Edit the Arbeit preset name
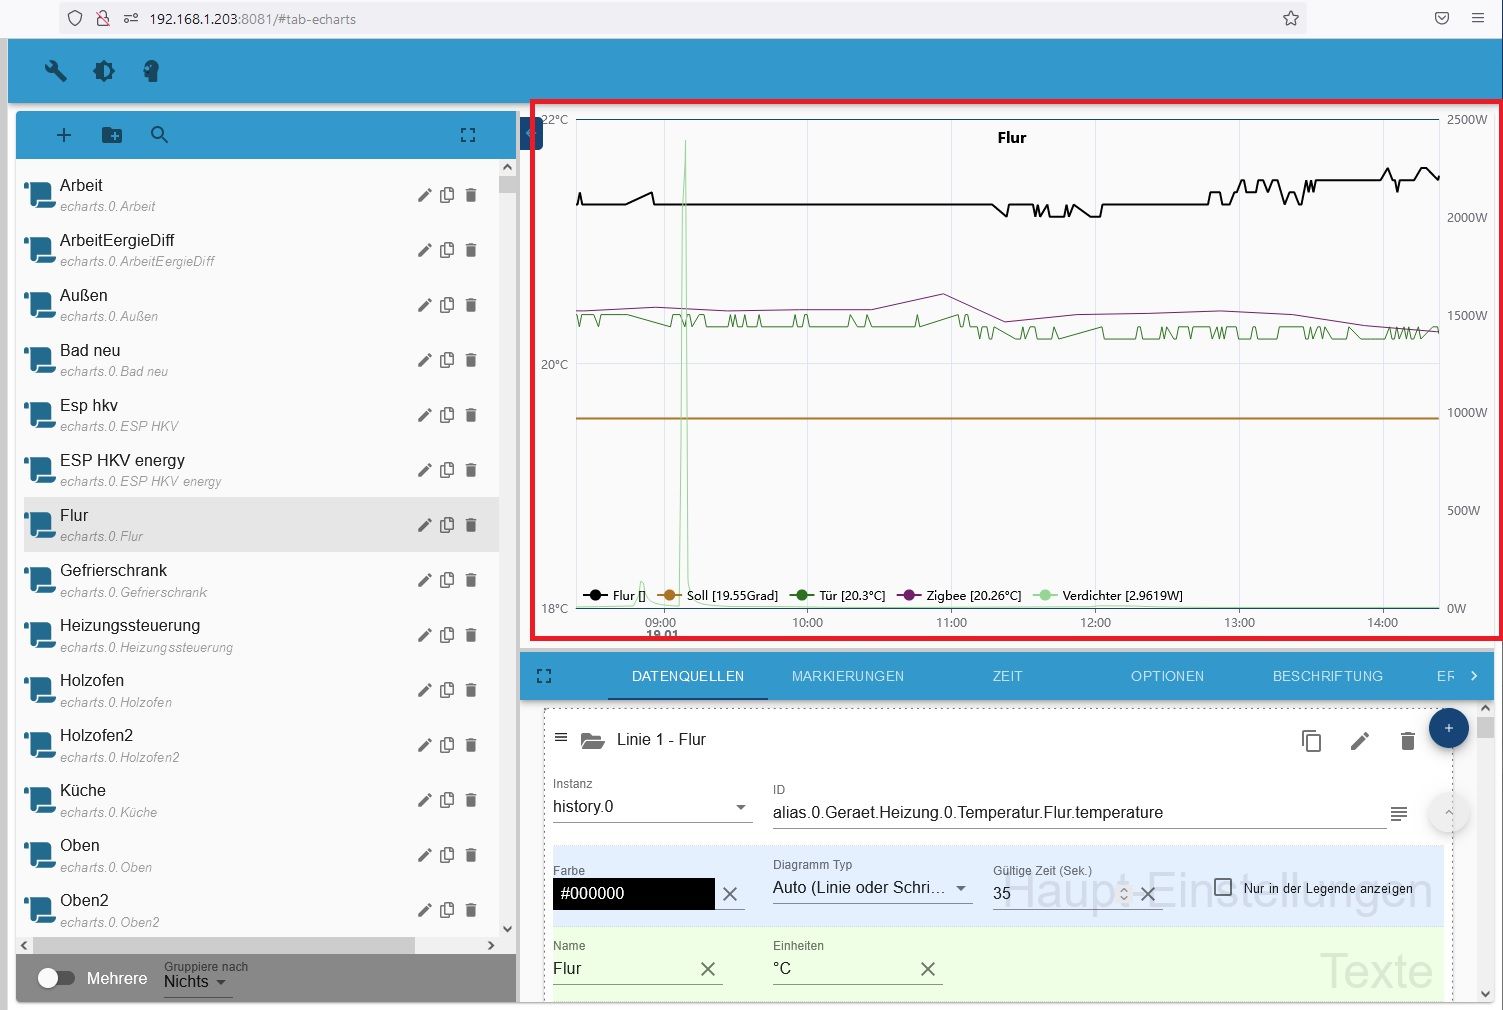Screen dimensions: 1503x1010 [x=424, y=195]
